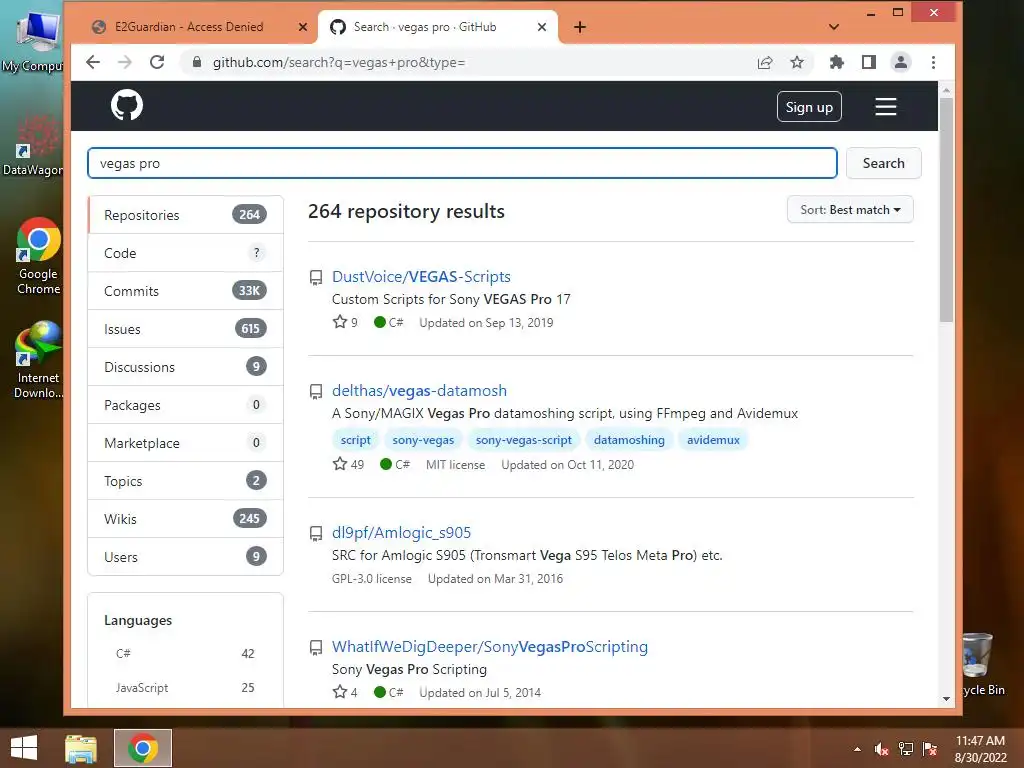The width and height of the screenshot is (1024, 768).
Task: Focus the vegas pro search field
Action: [462, 163]
